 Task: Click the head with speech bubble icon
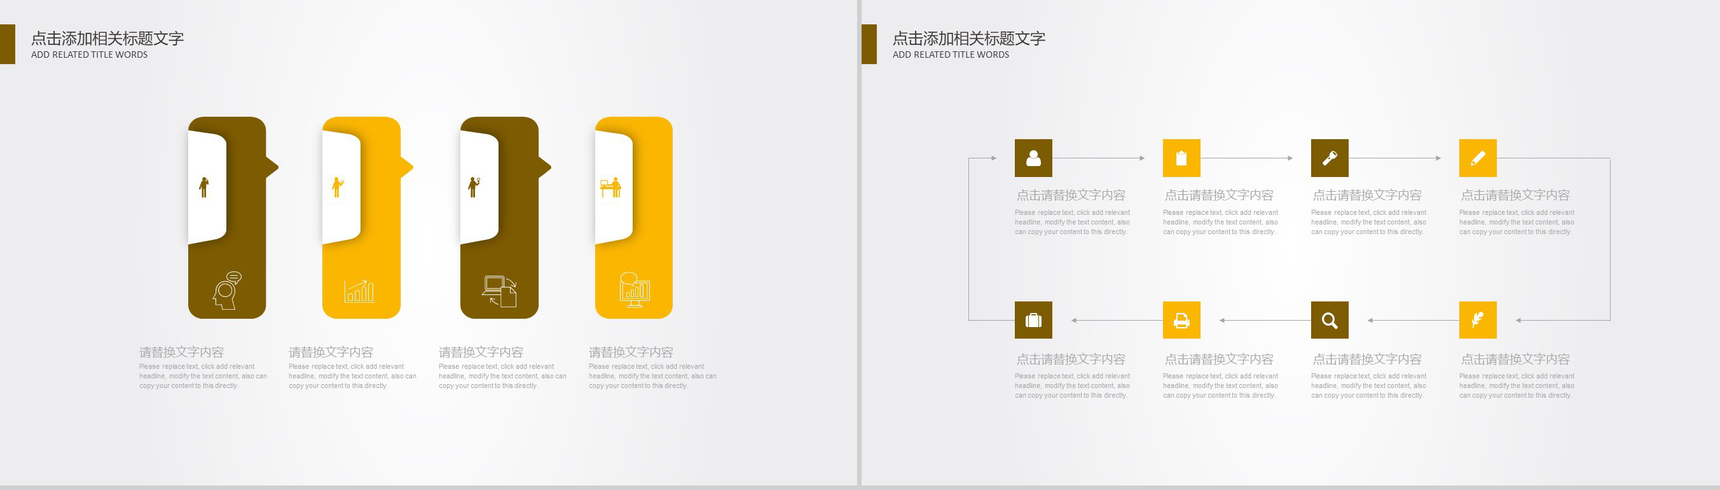(227, 290)
